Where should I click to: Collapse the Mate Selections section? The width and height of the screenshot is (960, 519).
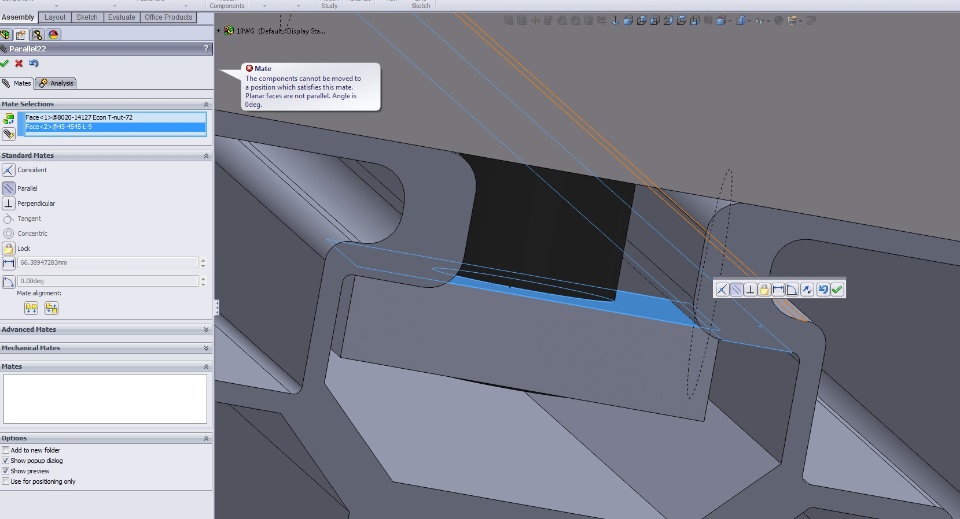coord(206,104)
